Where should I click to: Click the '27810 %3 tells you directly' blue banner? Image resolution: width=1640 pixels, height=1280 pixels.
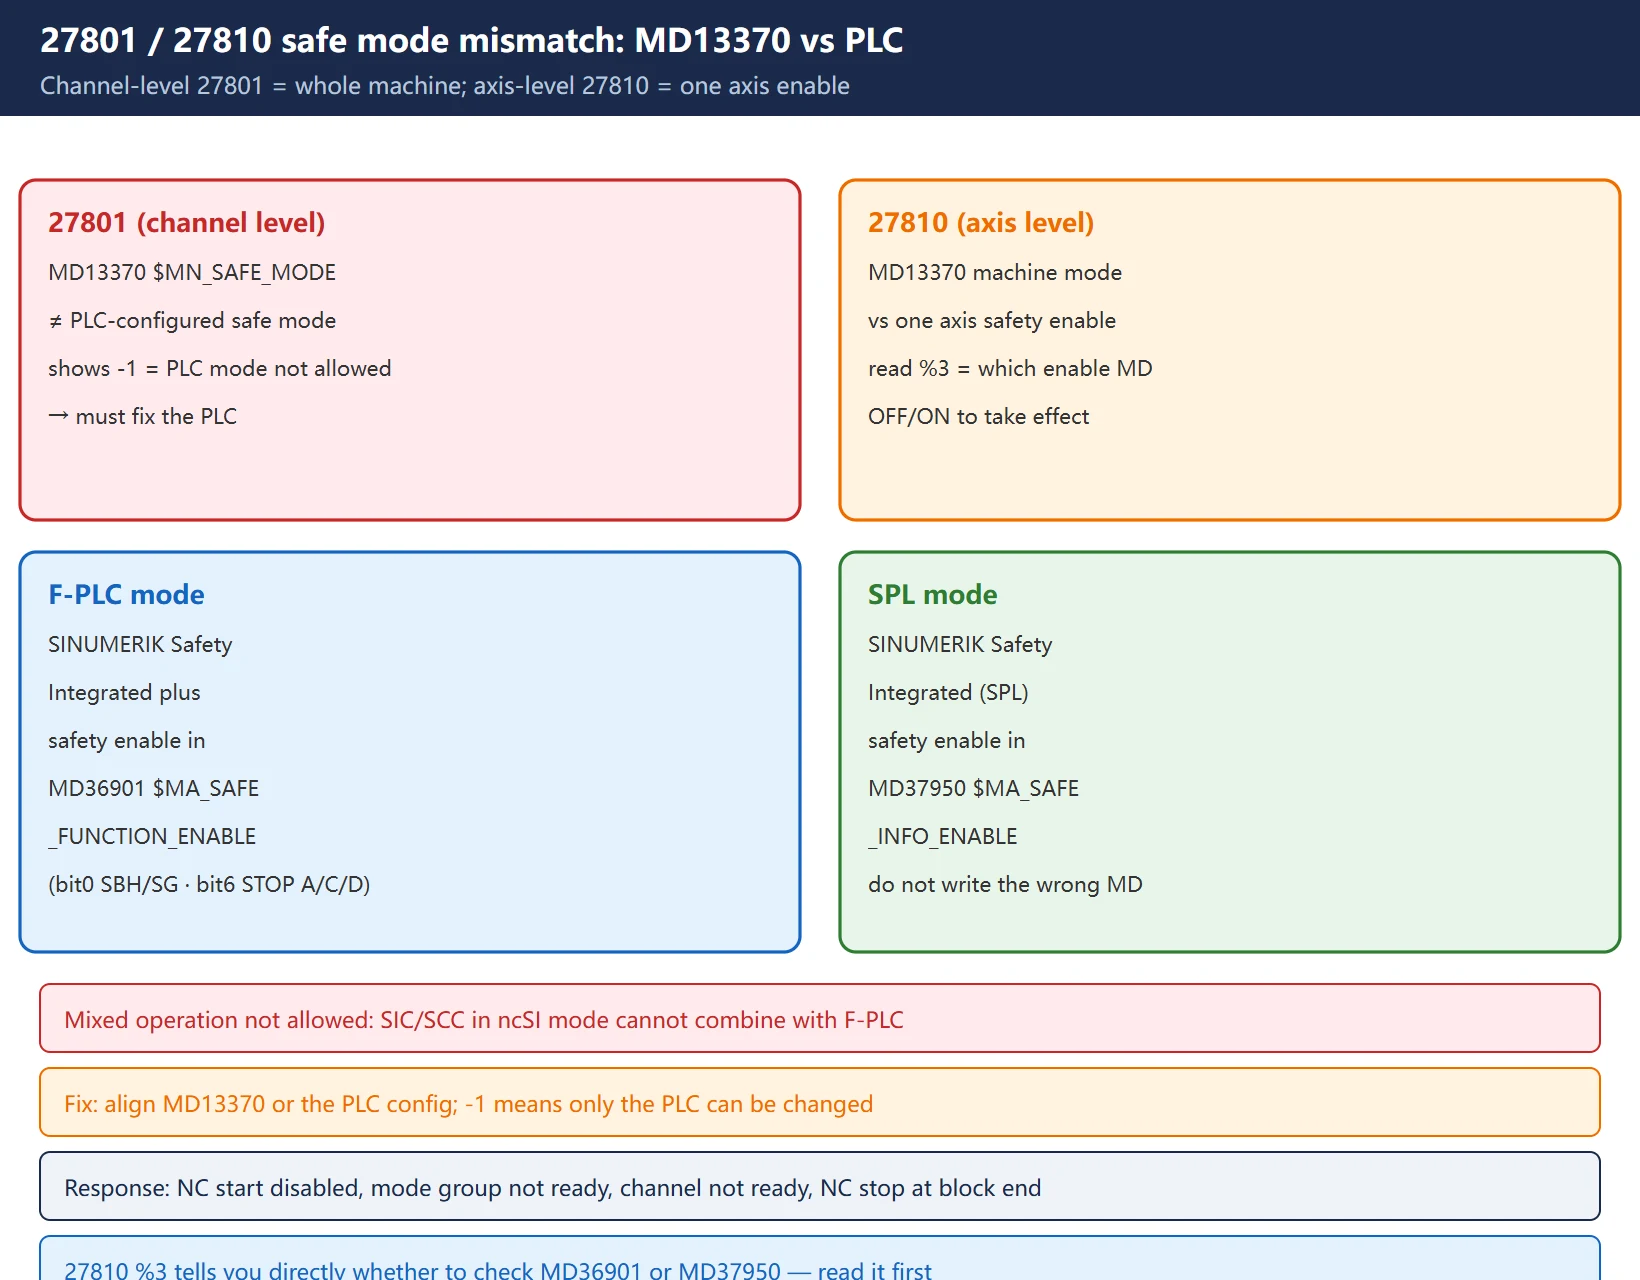tap(820, 1259)
